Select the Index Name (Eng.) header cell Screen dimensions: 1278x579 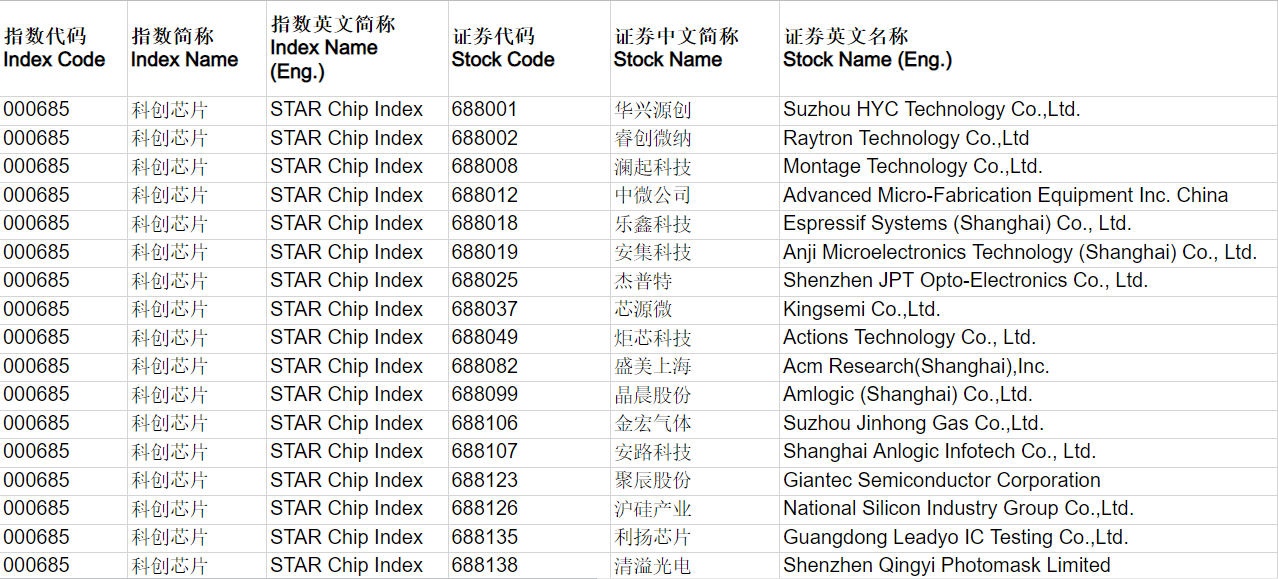[357, 48]
